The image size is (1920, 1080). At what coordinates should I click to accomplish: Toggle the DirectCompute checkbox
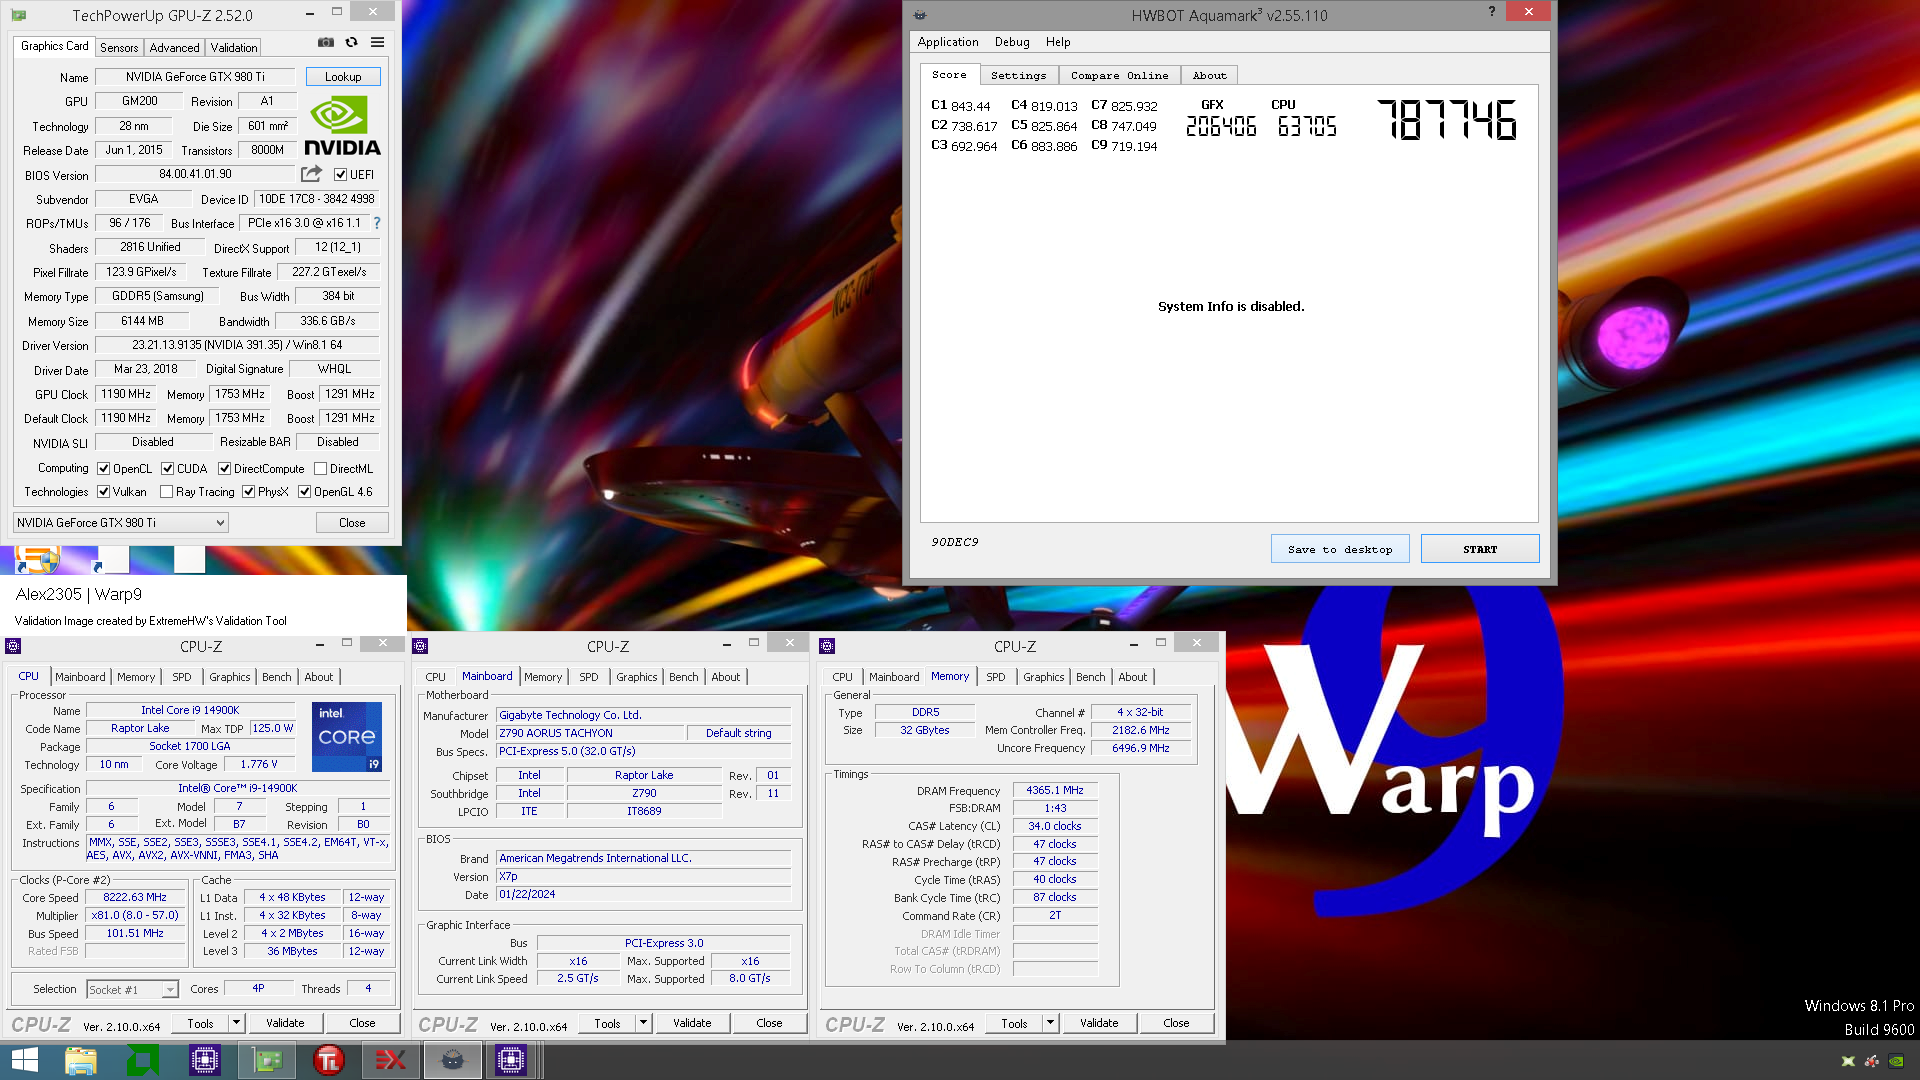click(224, 468)
